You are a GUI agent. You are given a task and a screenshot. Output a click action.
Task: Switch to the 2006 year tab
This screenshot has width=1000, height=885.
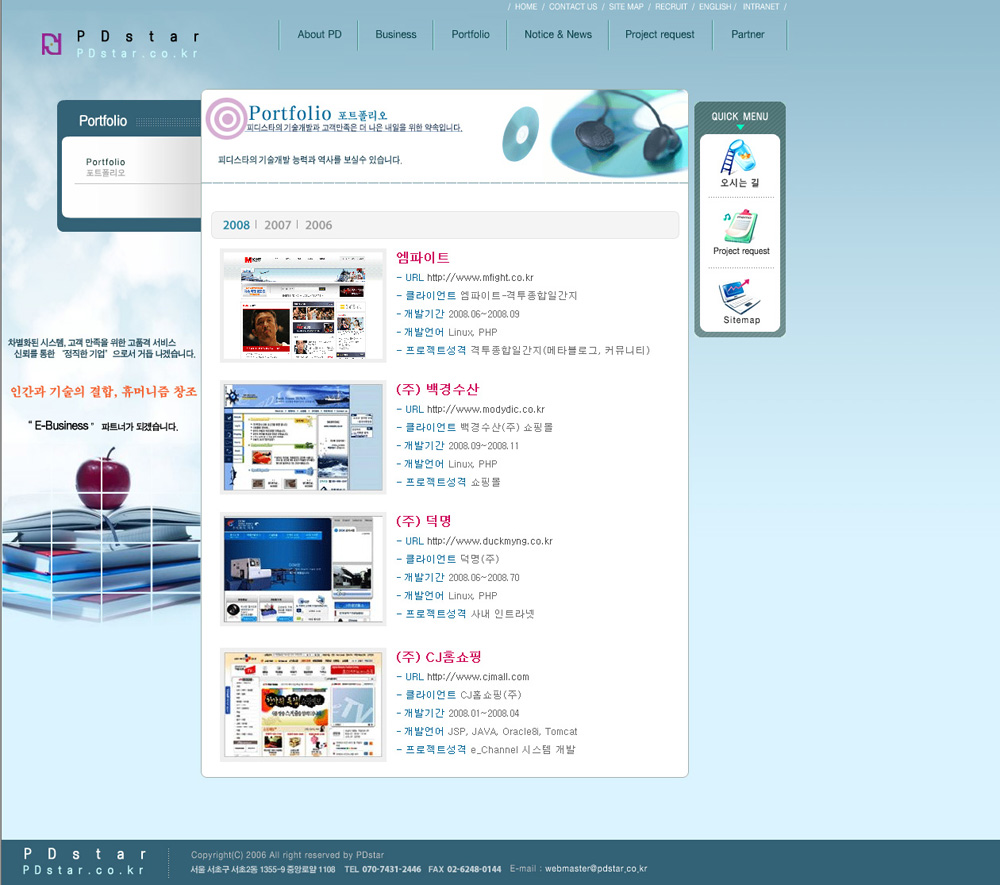tap(319, 225)
